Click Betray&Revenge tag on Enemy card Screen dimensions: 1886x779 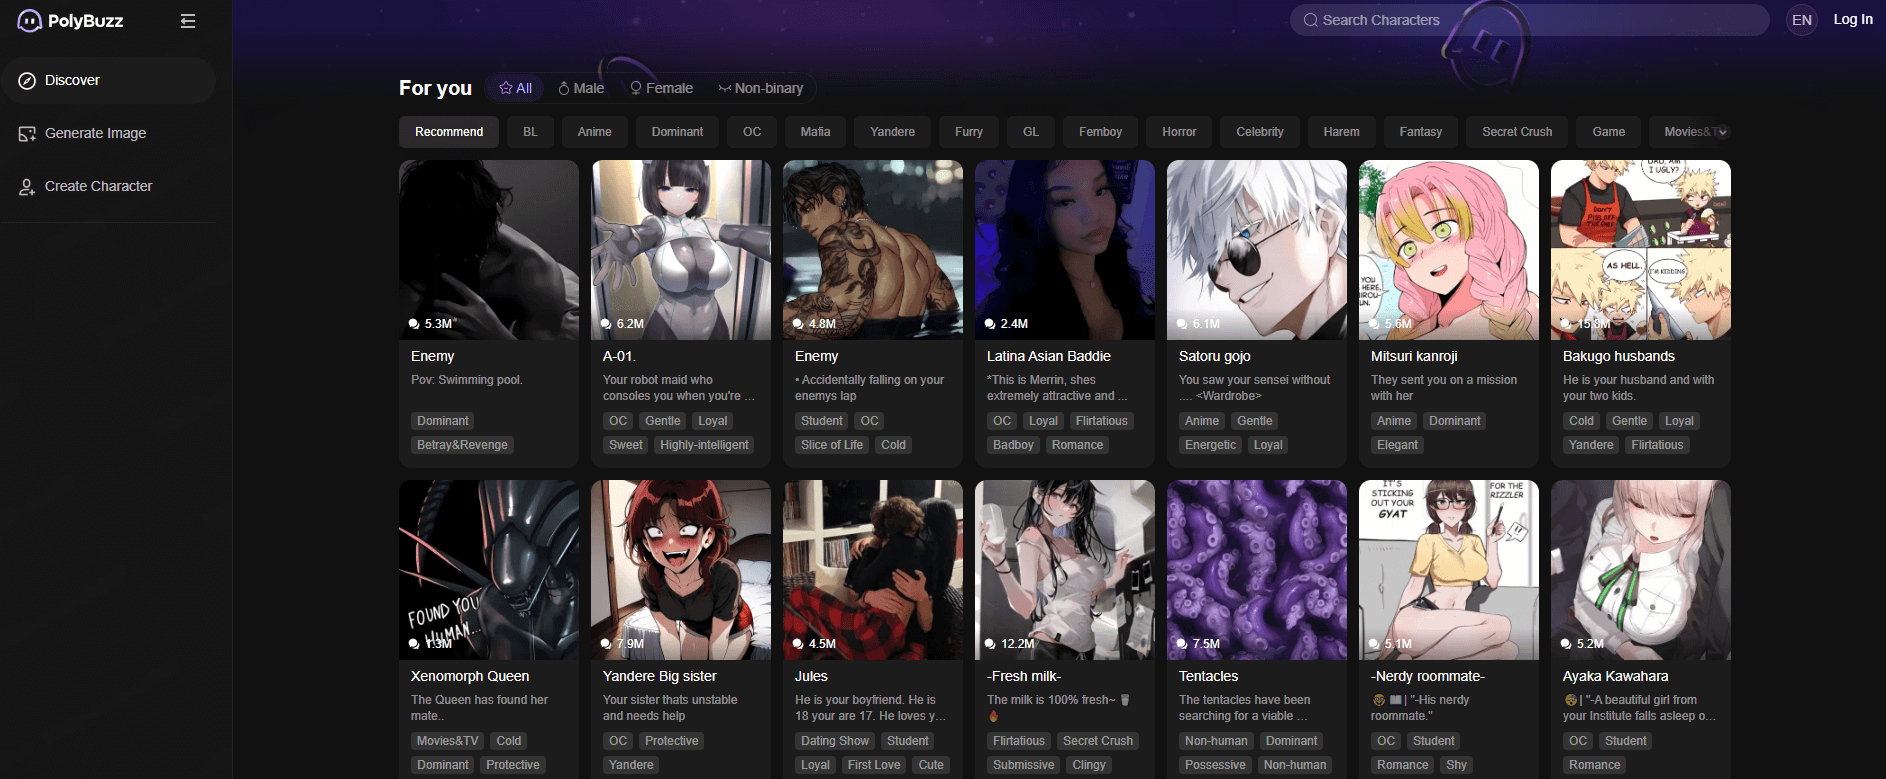point(462,445)
